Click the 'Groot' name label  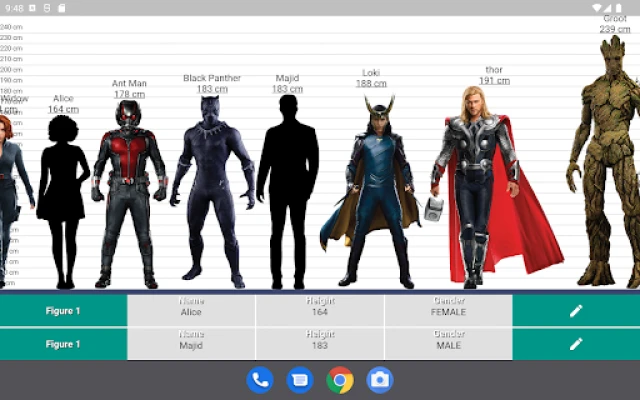pyautogui.click(x=615, y=18)
